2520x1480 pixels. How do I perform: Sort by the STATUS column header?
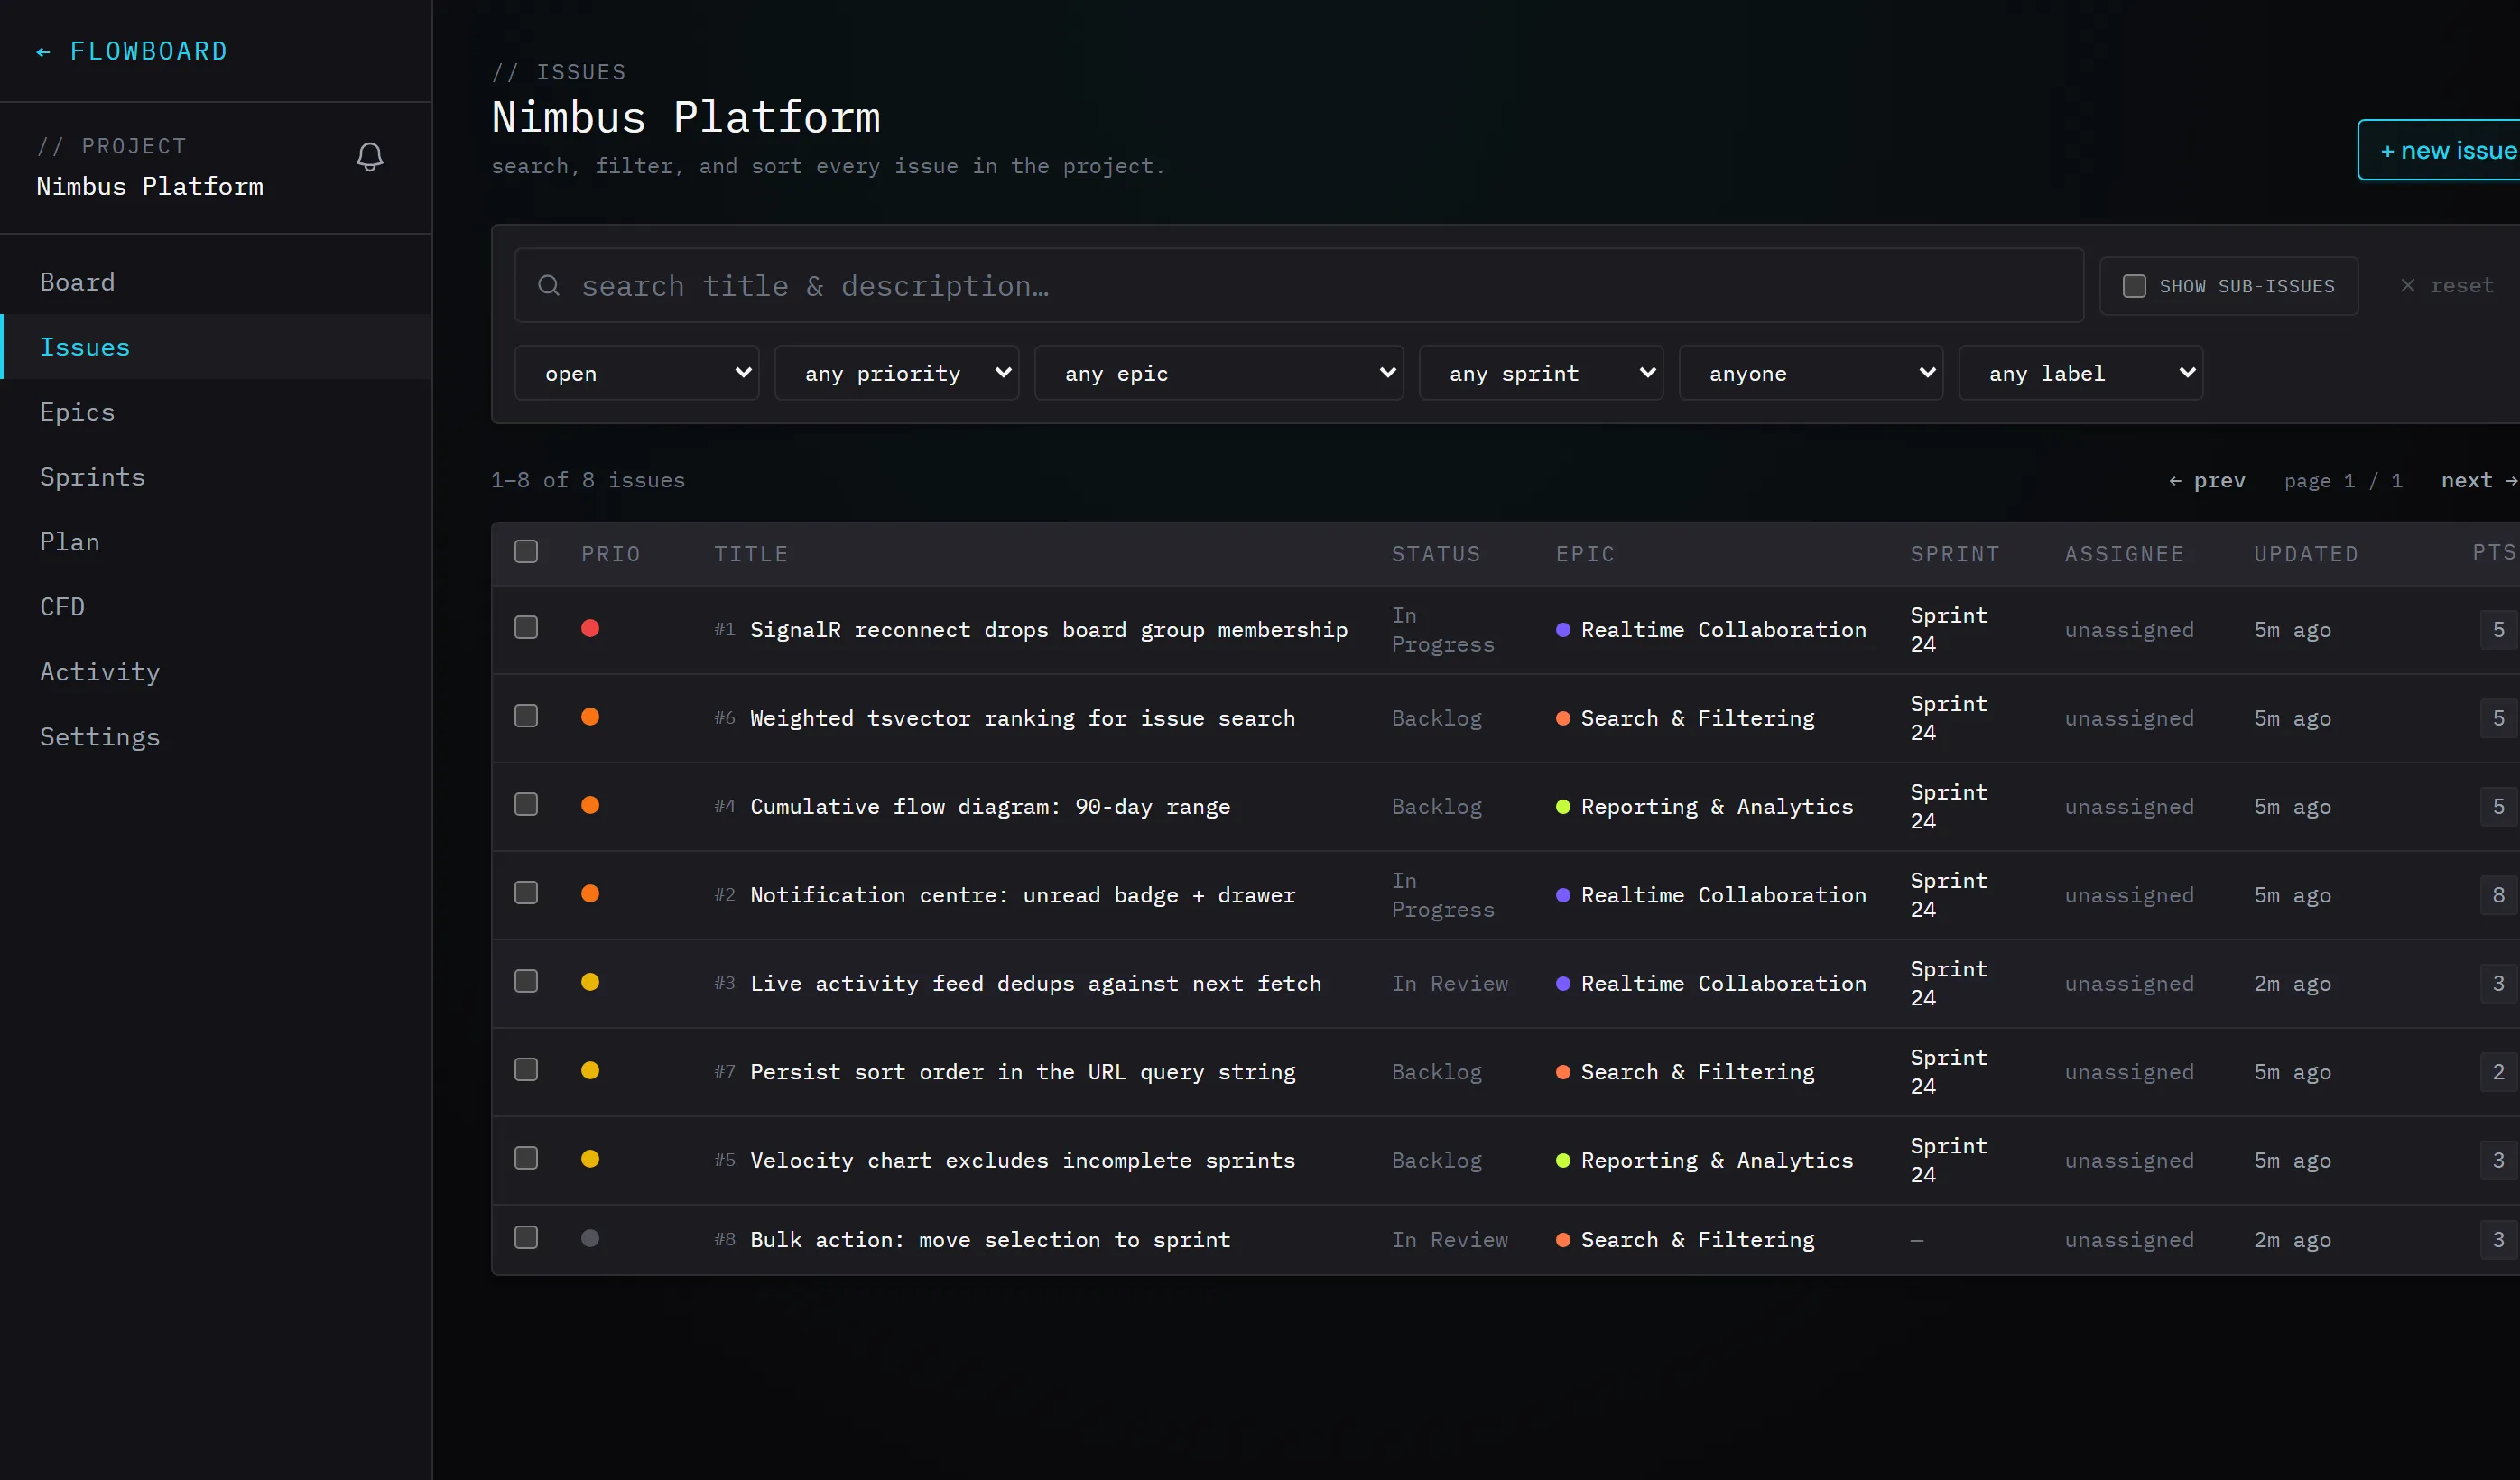(x=1436, y=554)
